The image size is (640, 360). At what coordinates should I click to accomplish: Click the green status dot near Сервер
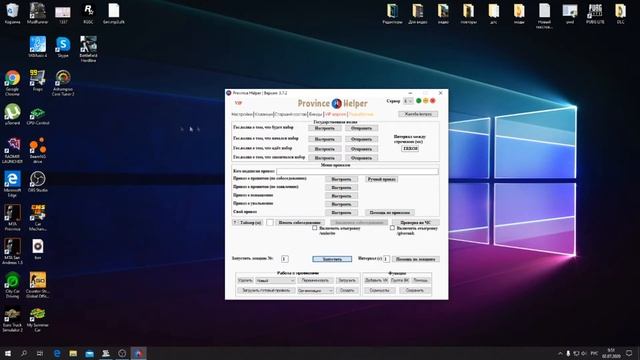[418, 101]
